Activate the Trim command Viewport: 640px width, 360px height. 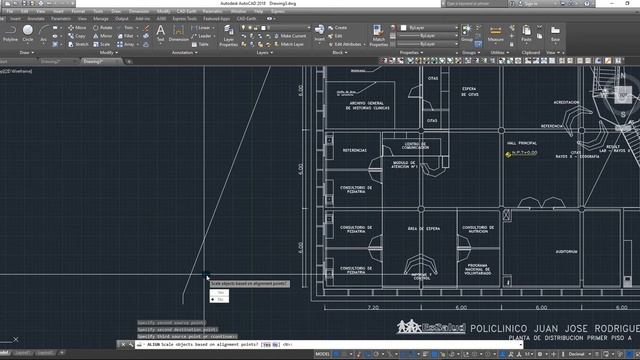(126, 28)
